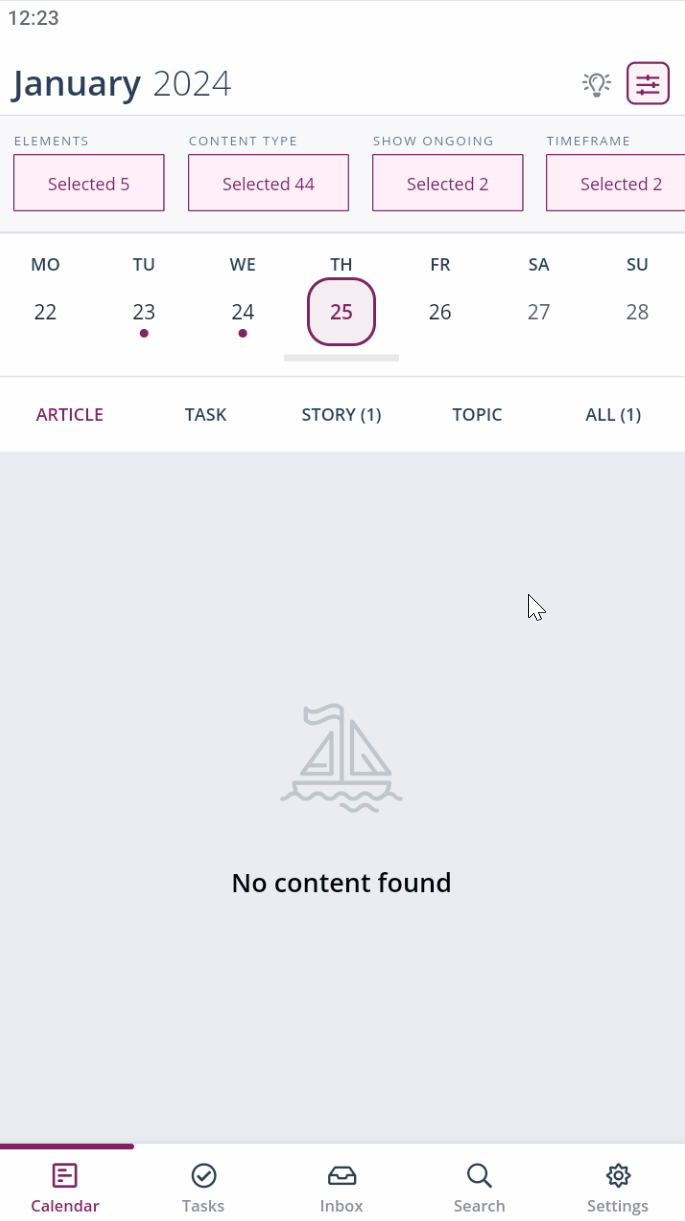Open the Calendar icon in bottom bar
This screenshot has height=1221, width=685.
click(x=65, y=1175)
